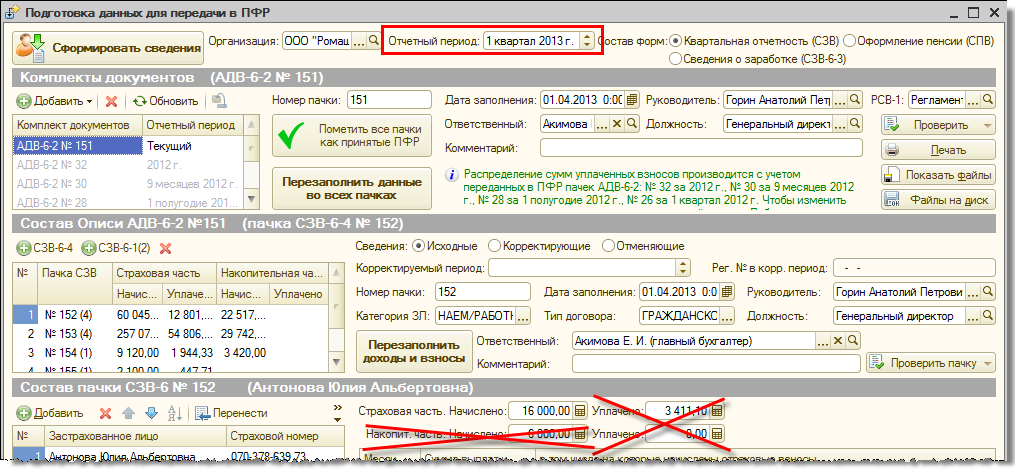Clear the upper Ответственный Акимова field
This screenshot has width=1015, height=470.
617,124
